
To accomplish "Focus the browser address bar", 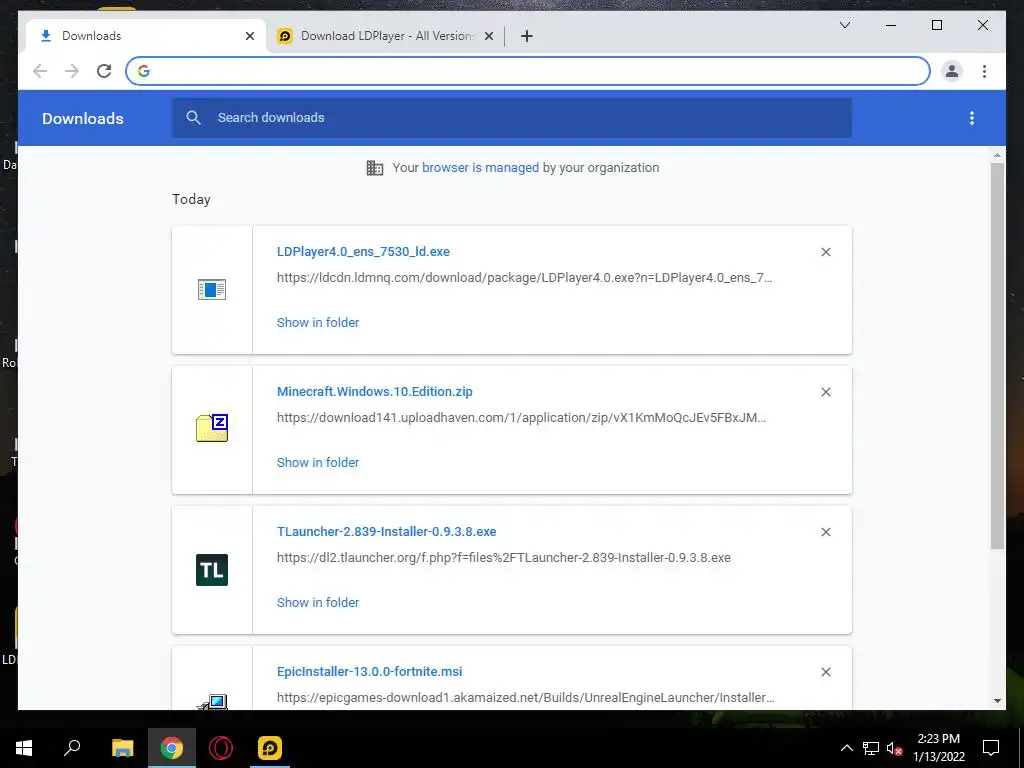I will (x=528, y=71).
